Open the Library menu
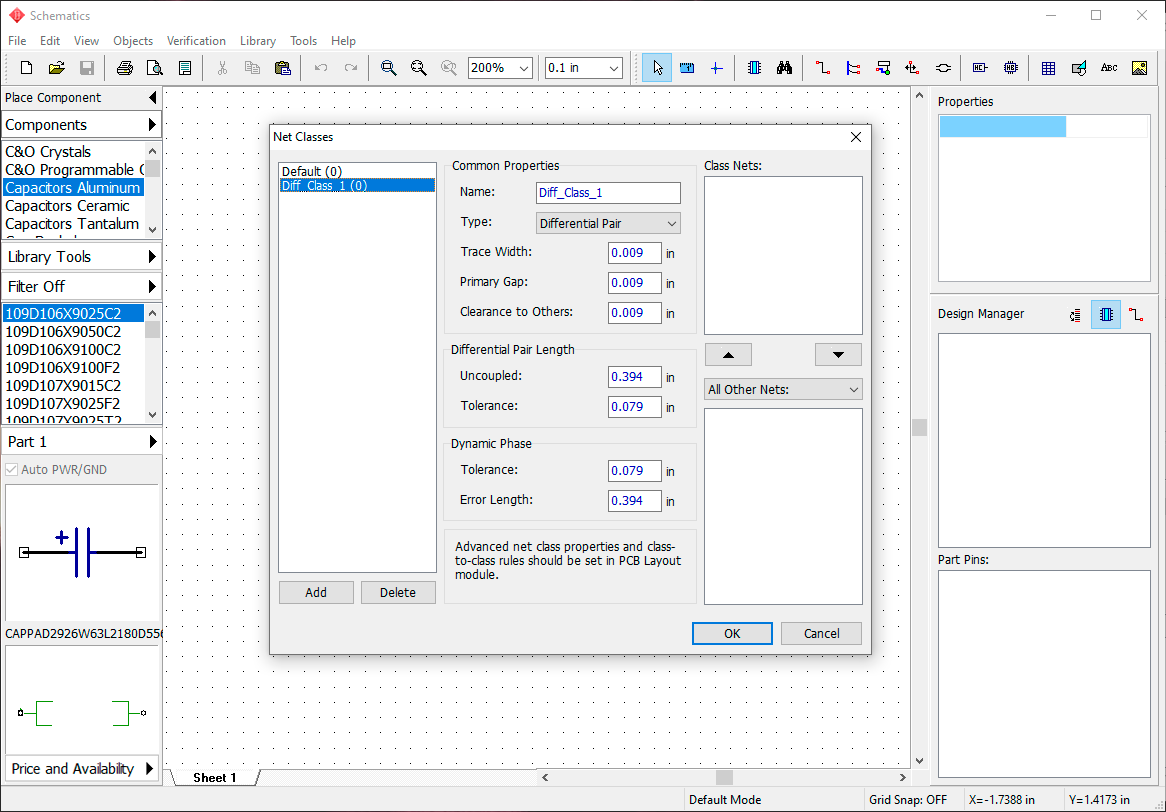 [x=257, y=41]
